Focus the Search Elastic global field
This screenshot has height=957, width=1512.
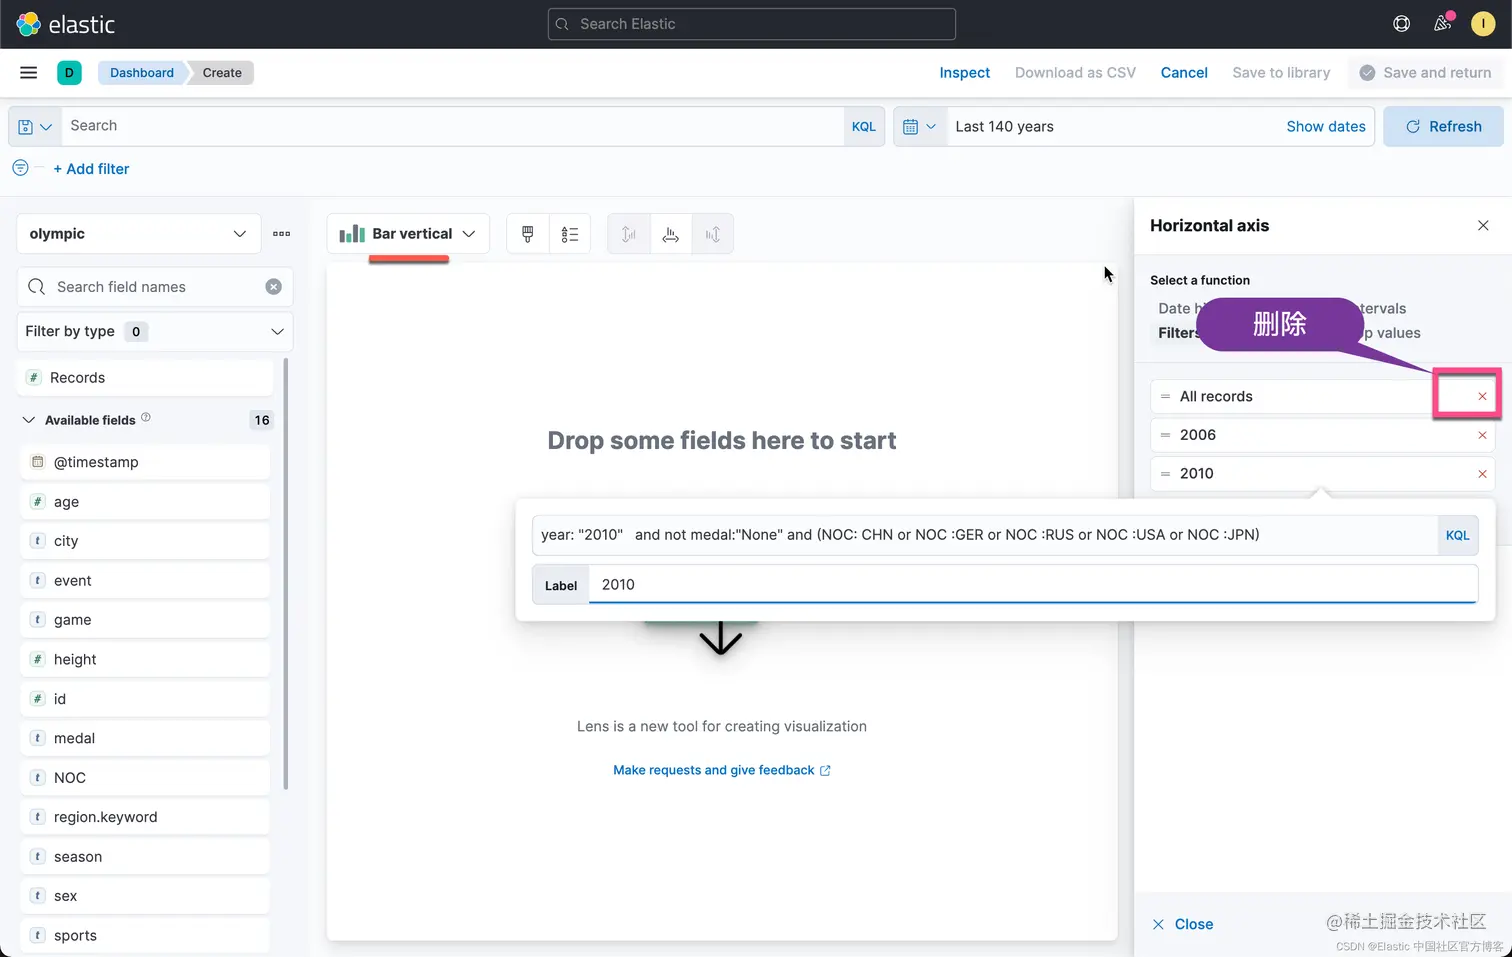[x=752, y=24]
